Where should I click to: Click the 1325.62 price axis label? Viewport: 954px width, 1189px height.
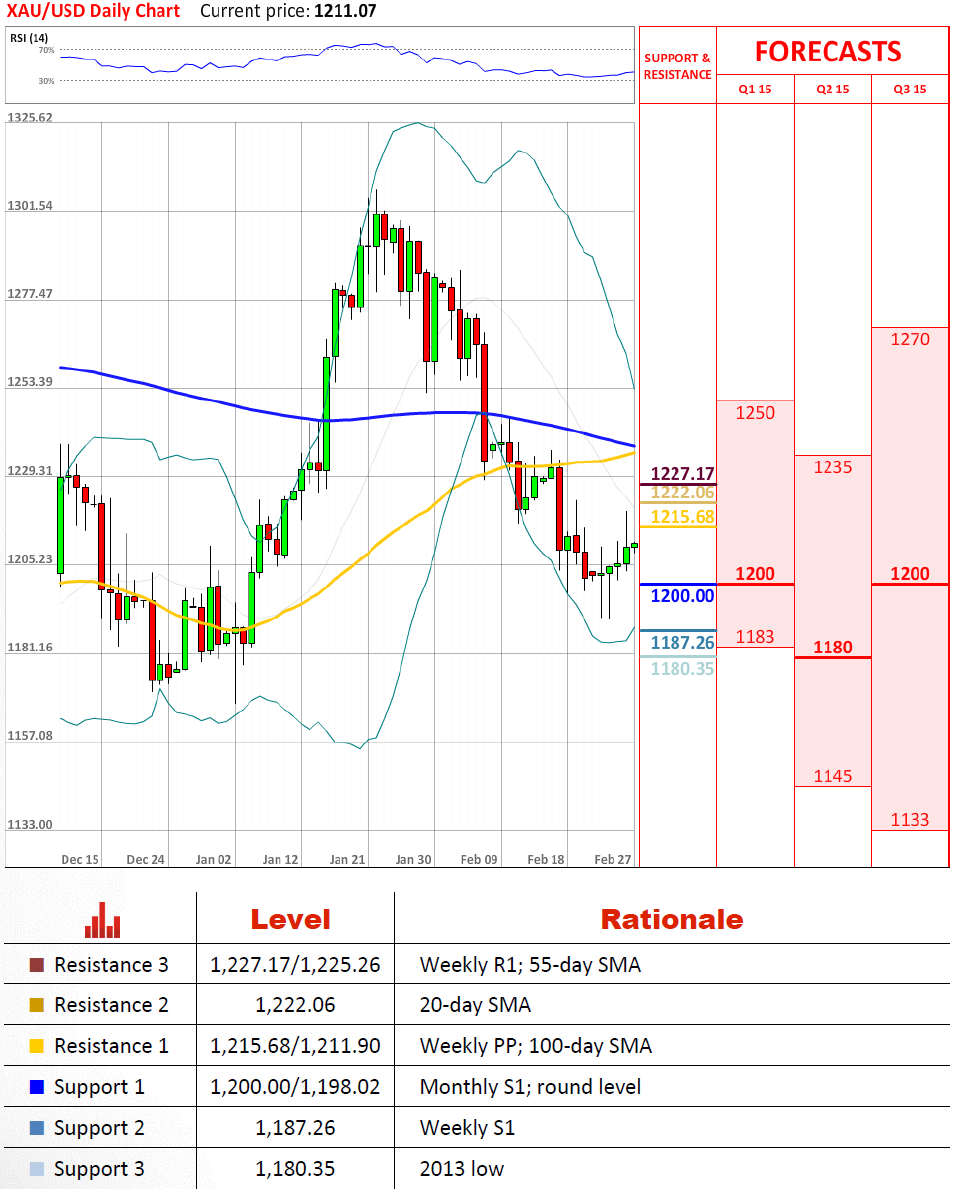point(30,118)
